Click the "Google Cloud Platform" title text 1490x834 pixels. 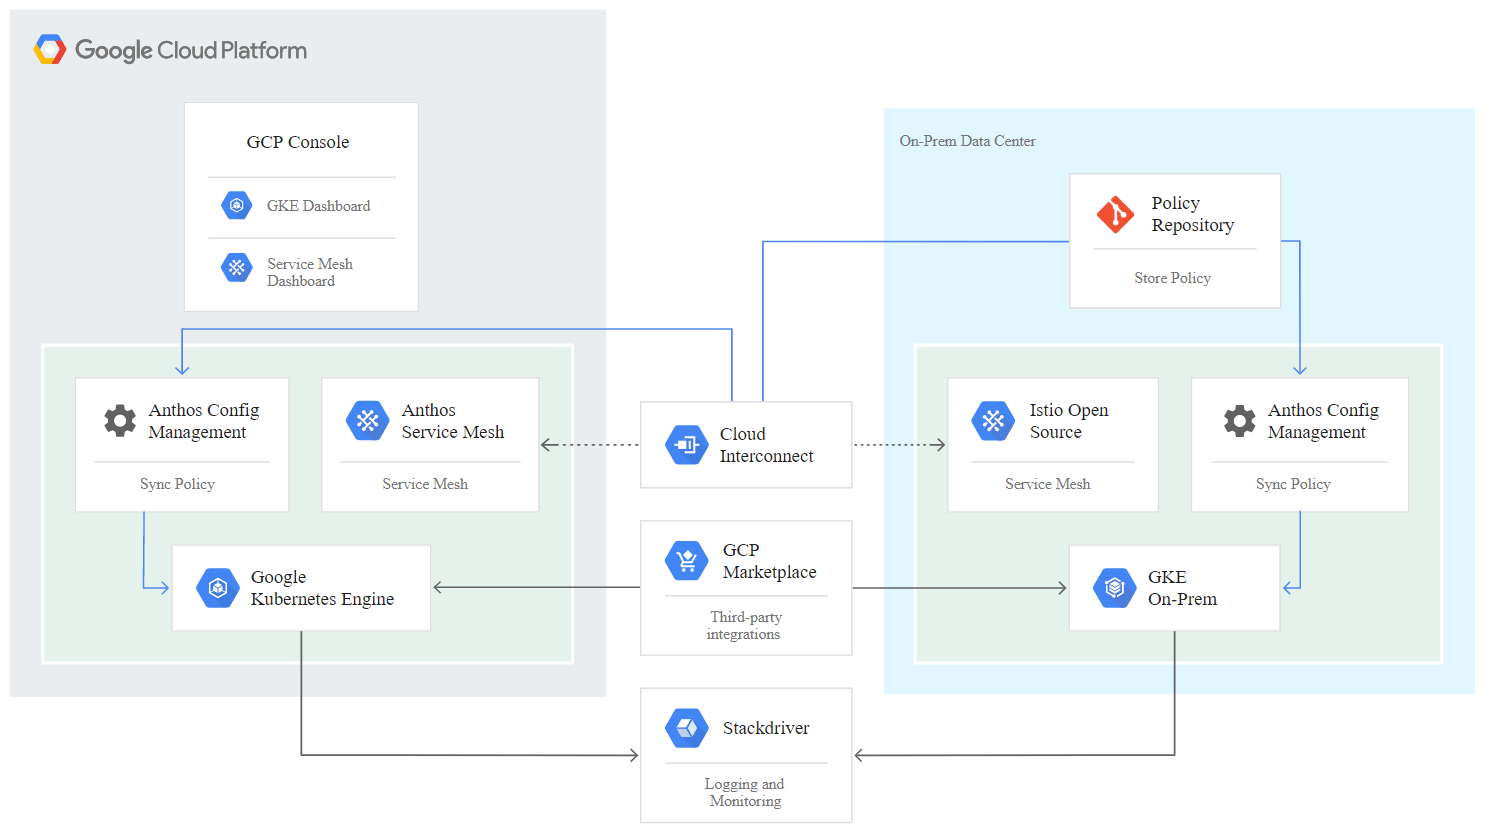click(191, 50)
